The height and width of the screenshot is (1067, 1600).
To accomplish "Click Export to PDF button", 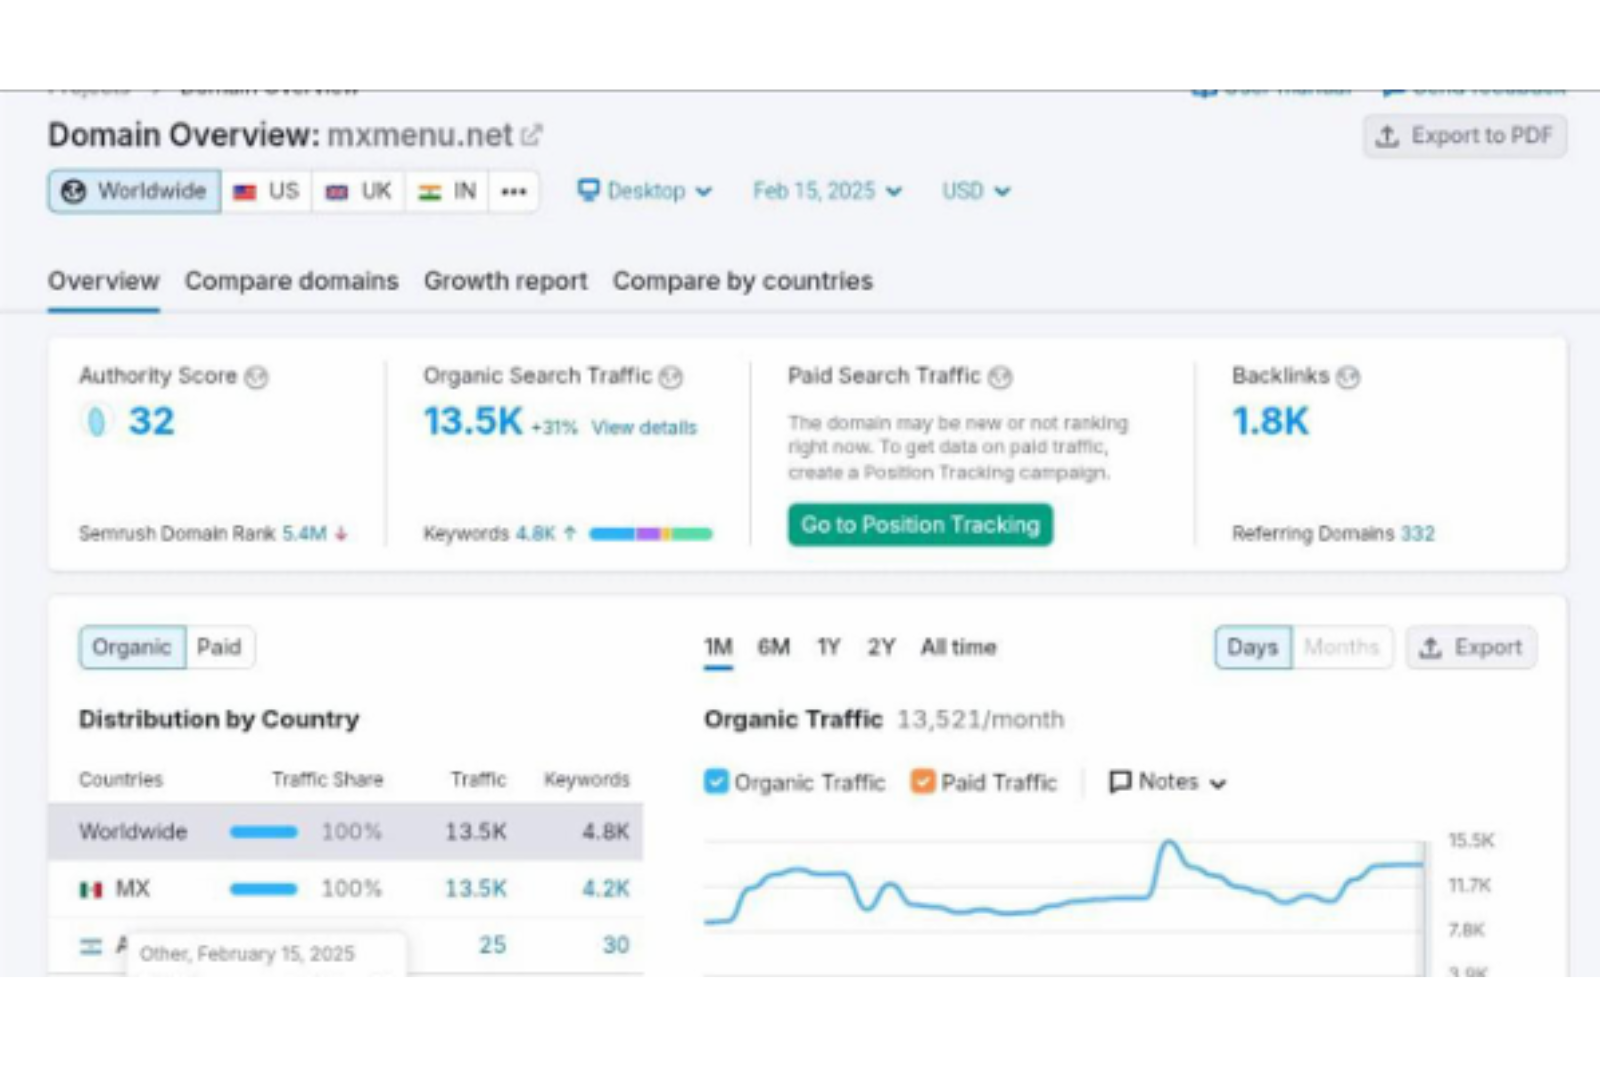I will click(1464, 136).
